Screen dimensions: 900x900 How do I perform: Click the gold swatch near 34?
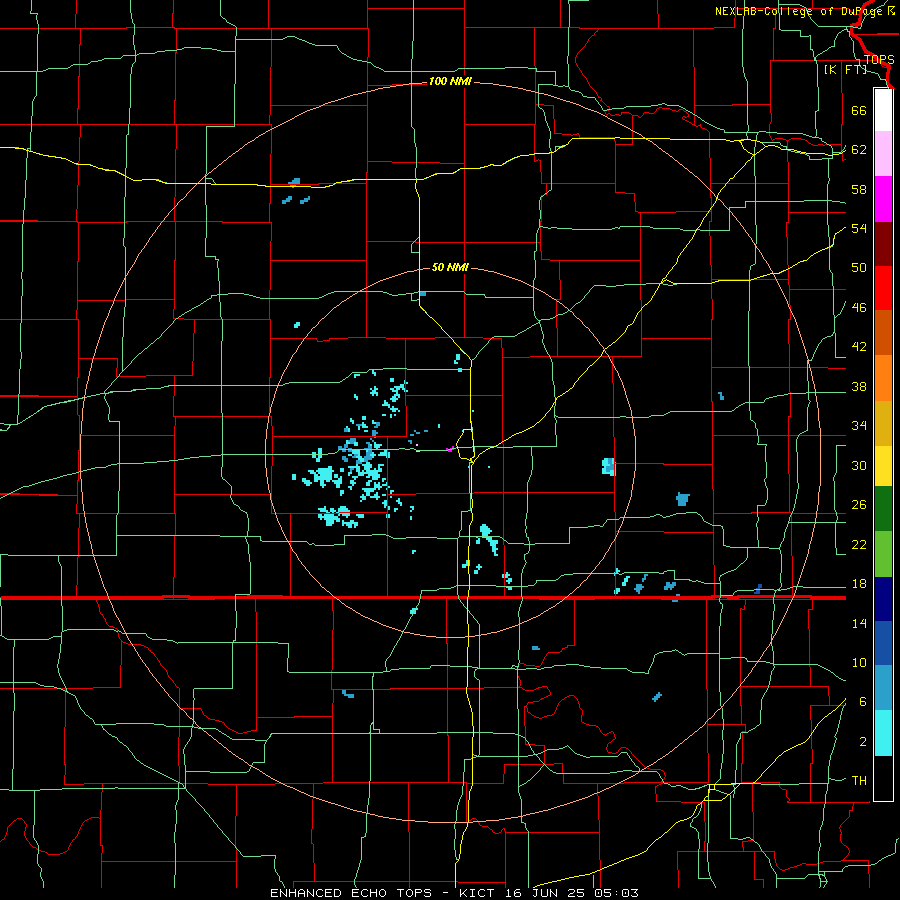click(x=883, y=423)
